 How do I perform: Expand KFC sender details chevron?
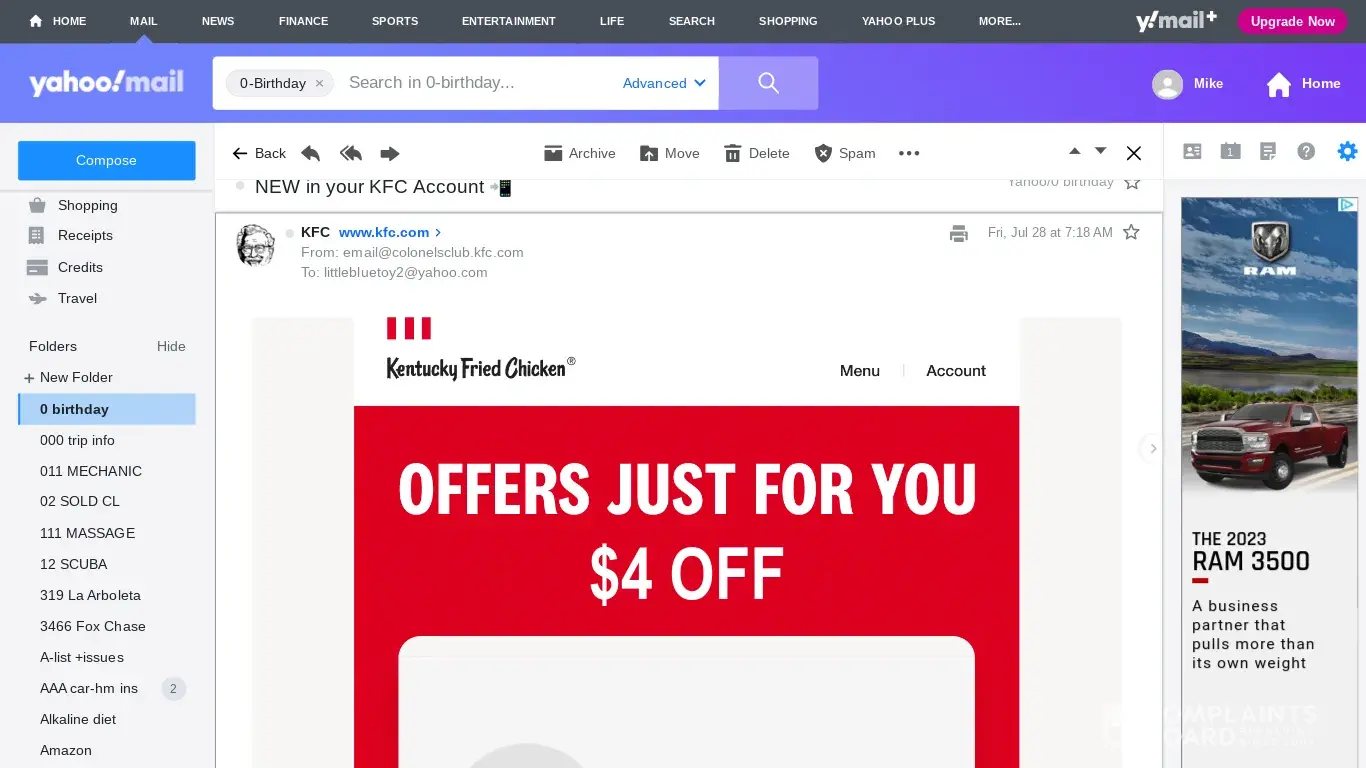coord(438,232)
